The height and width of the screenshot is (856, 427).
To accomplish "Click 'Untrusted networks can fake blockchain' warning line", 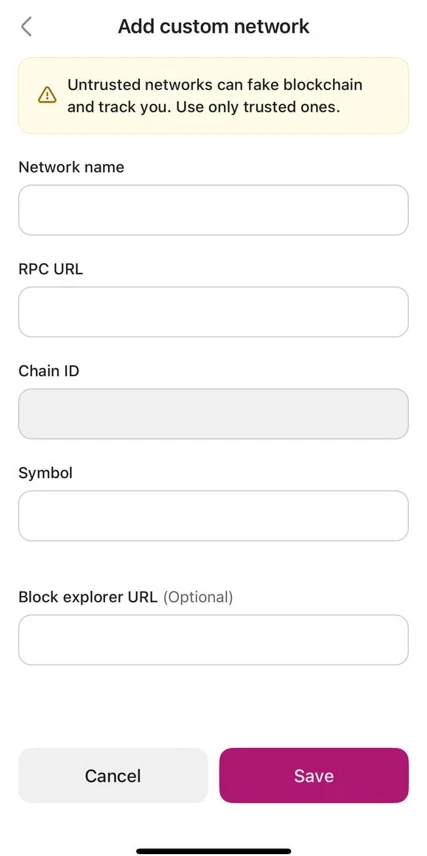I will pyautogui.click(x=215, y=85).
